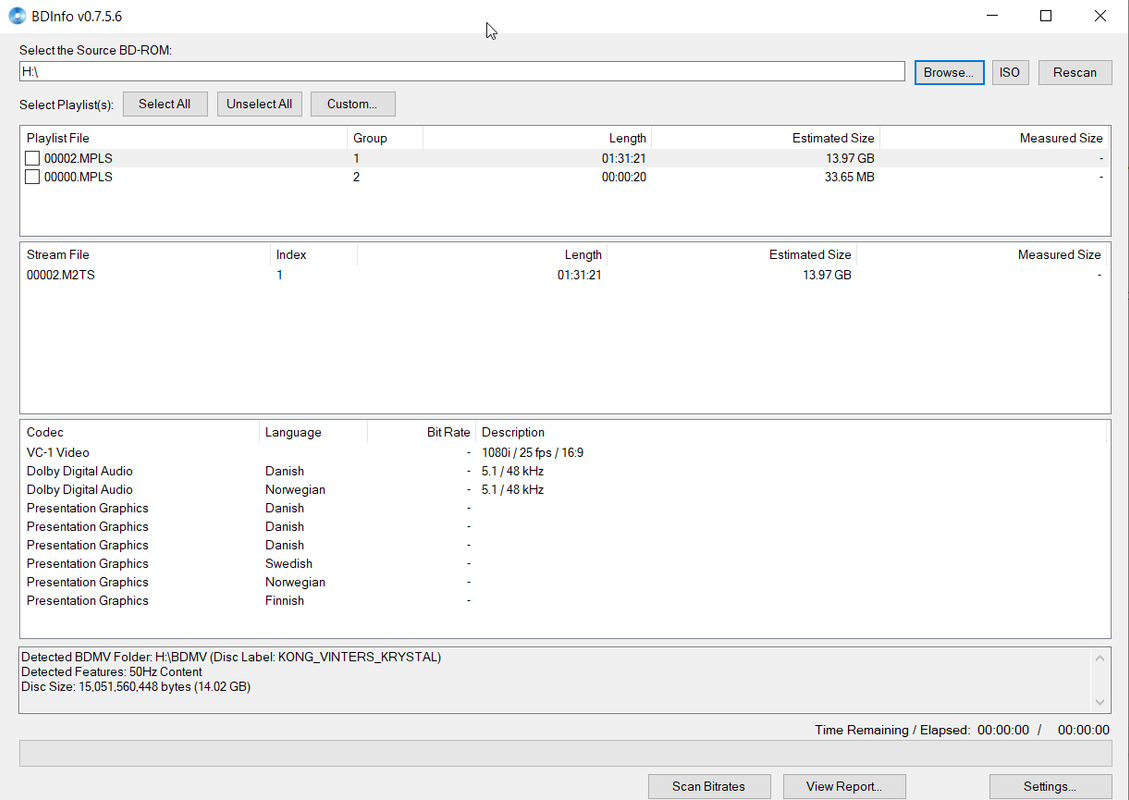Image resolution: width=1129 pixels, height=800 pixels.
Task: Open View Report...
Action: (x=844, y=786)
